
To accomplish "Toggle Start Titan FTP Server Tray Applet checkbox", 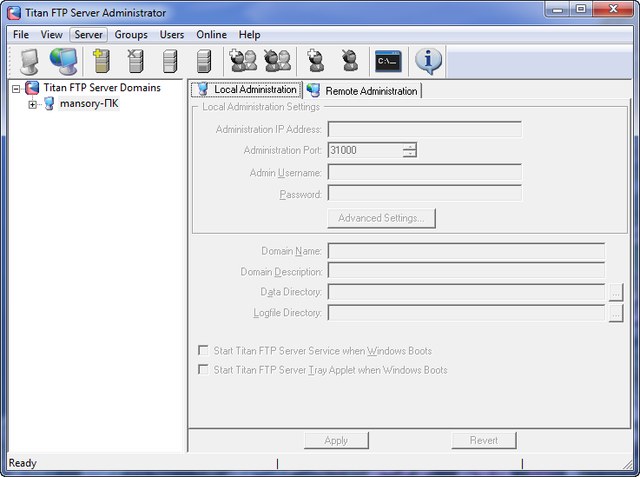I will [x=203, y=369].
